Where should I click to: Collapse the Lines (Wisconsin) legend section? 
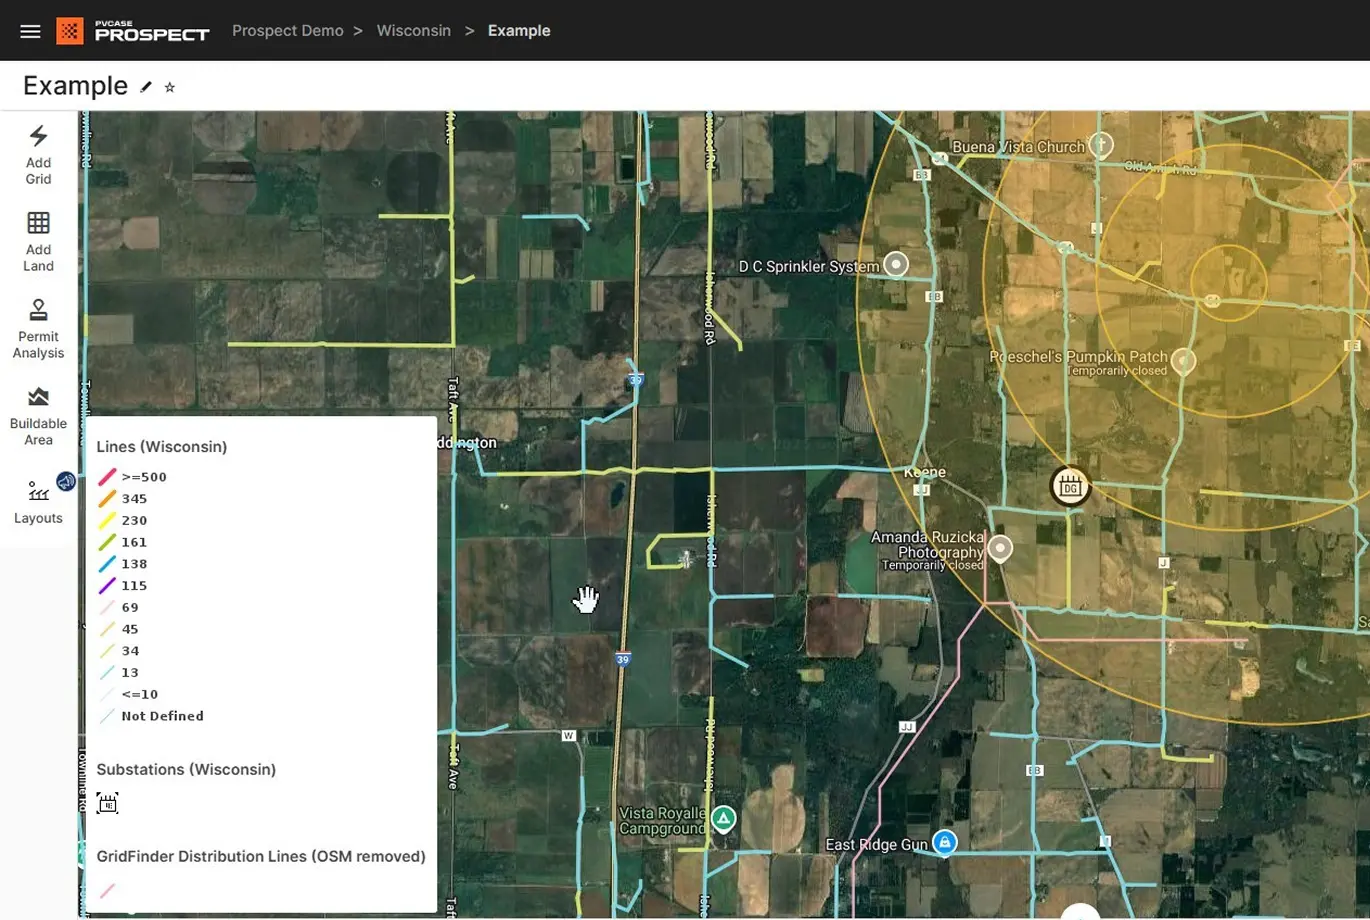161,446
